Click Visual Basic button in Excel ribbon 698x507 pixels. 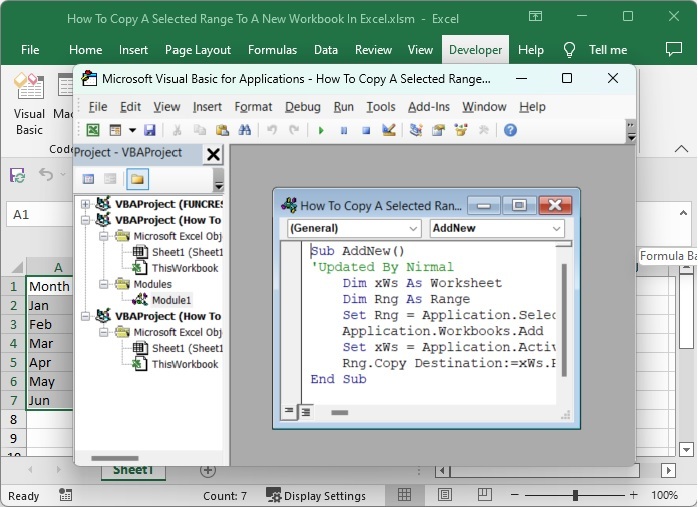coord(29,105)
